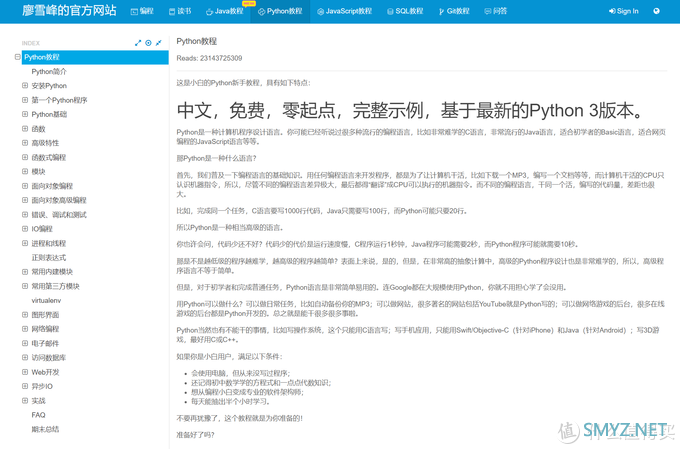This screenshot has width=680, height=449.
Task: Click the paragraph 那Python是一种什么语言?
Action: [216, 158]
